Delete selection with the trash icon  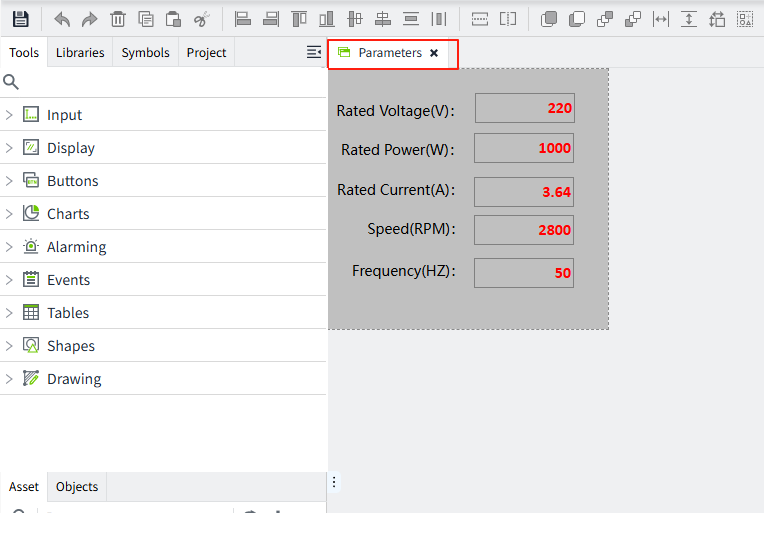[x=117, y=19]
